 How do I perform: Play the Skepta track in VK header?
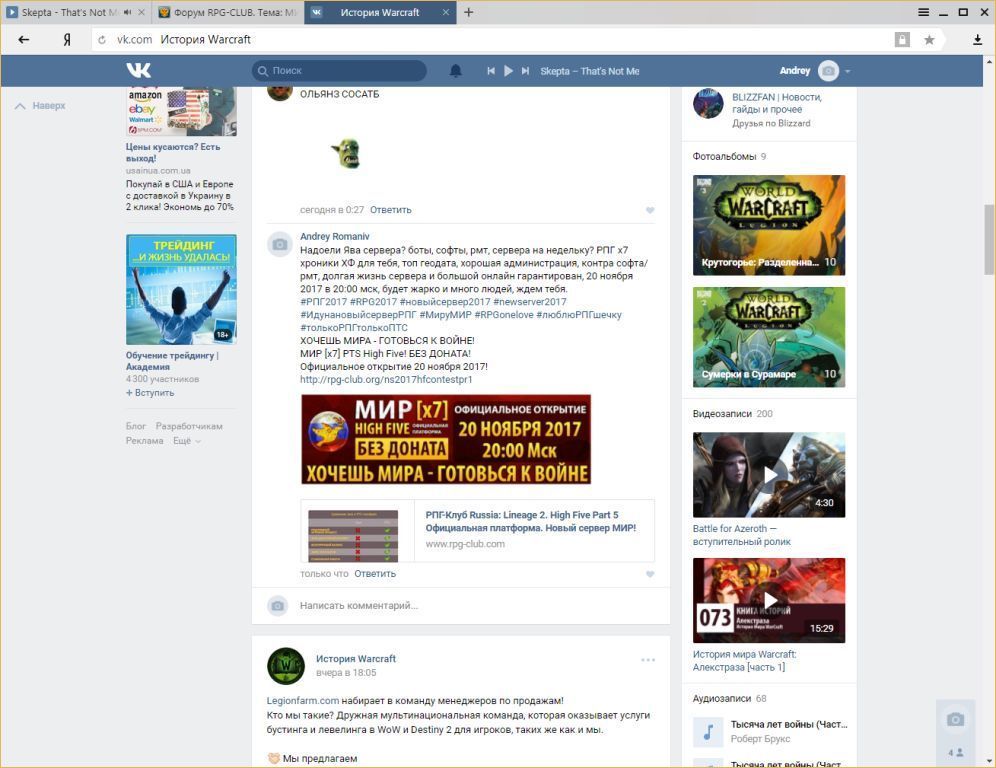(x=508, y=71)
